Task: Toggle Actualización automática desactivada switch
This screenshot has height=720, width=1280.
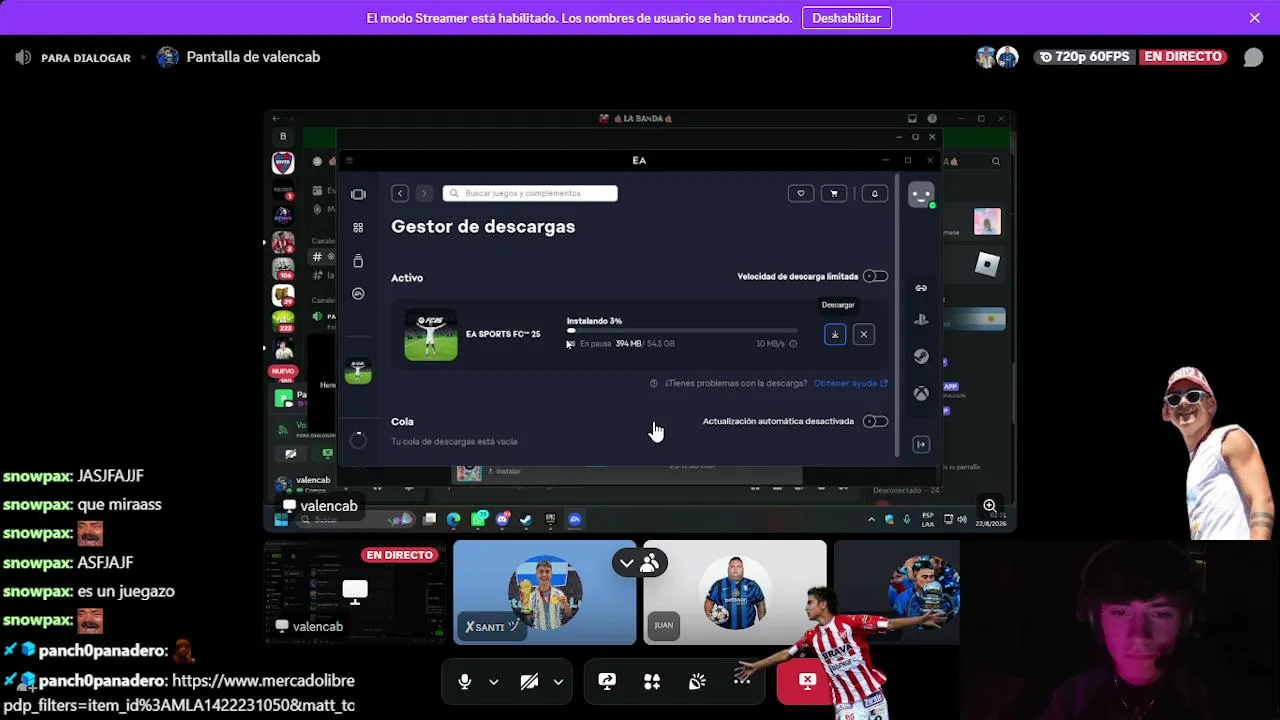Action: coord(875,421)
